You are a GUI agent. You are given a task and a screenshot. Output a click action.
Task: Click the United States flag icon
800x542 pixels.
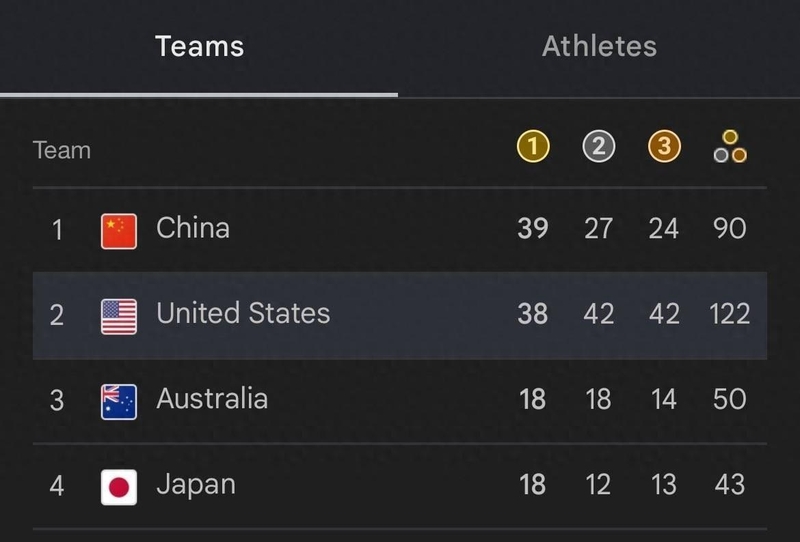[119, 316]
